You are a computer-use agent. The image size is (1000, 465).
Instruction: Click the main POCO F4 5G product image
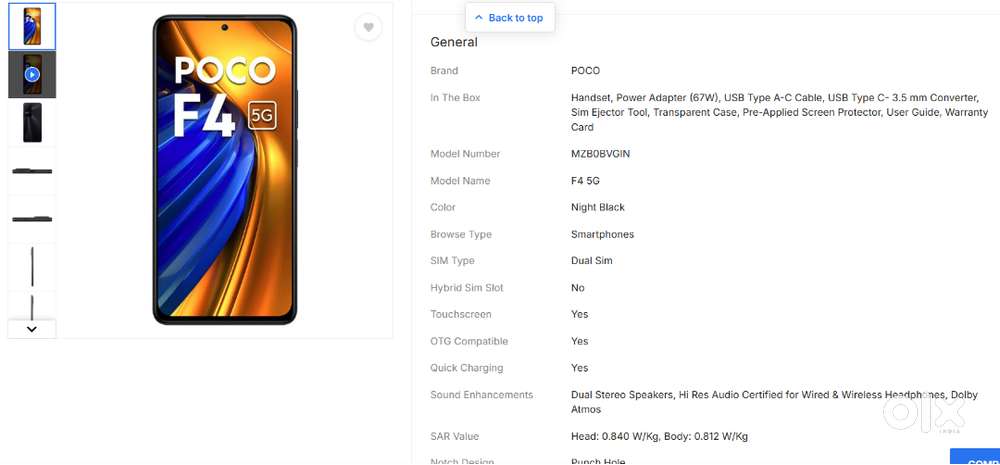point(224,170)
